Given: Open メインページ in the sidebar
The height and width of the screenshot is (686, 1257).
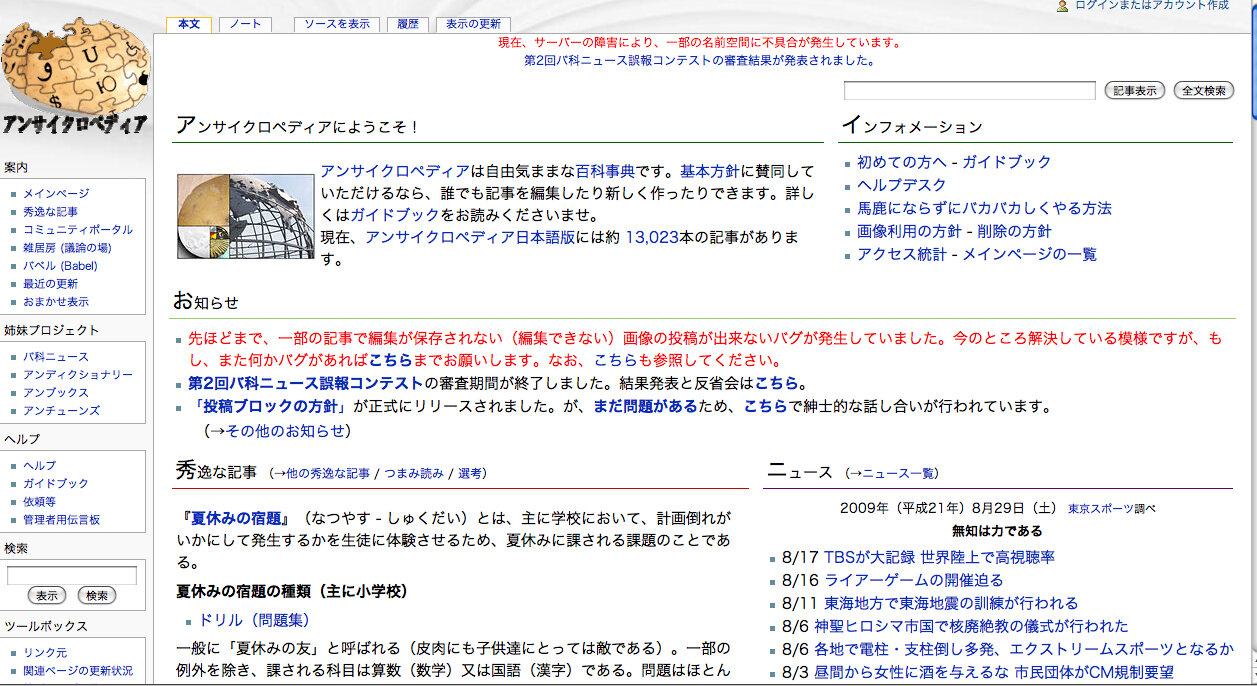Looking at the screenshot, I should (x=56, y=193).
